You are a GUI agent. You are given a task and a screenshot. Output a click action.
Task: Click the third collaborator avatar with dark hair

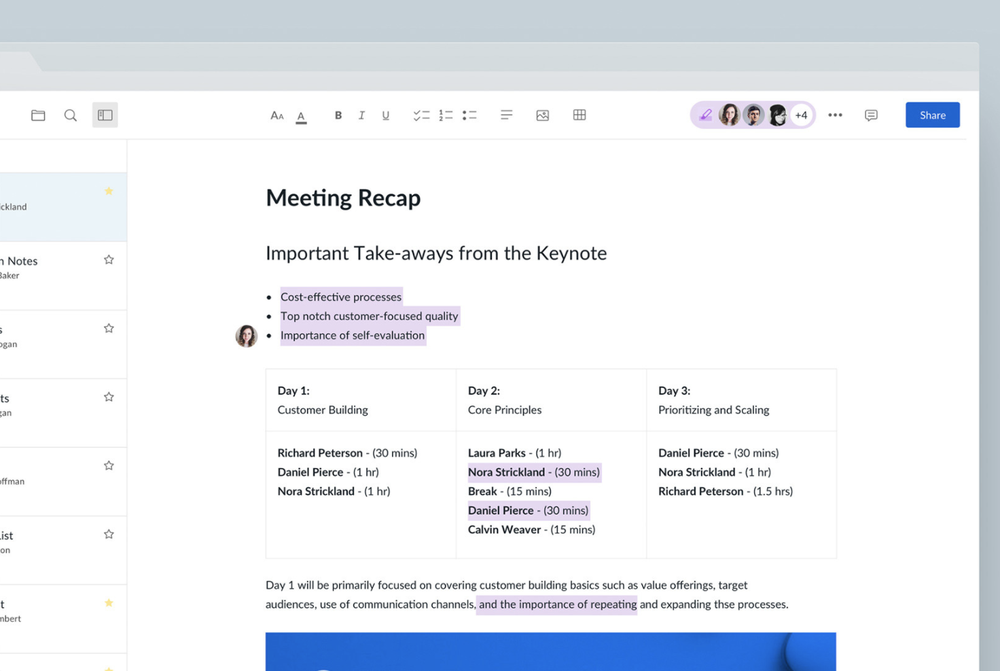[777, 115]
